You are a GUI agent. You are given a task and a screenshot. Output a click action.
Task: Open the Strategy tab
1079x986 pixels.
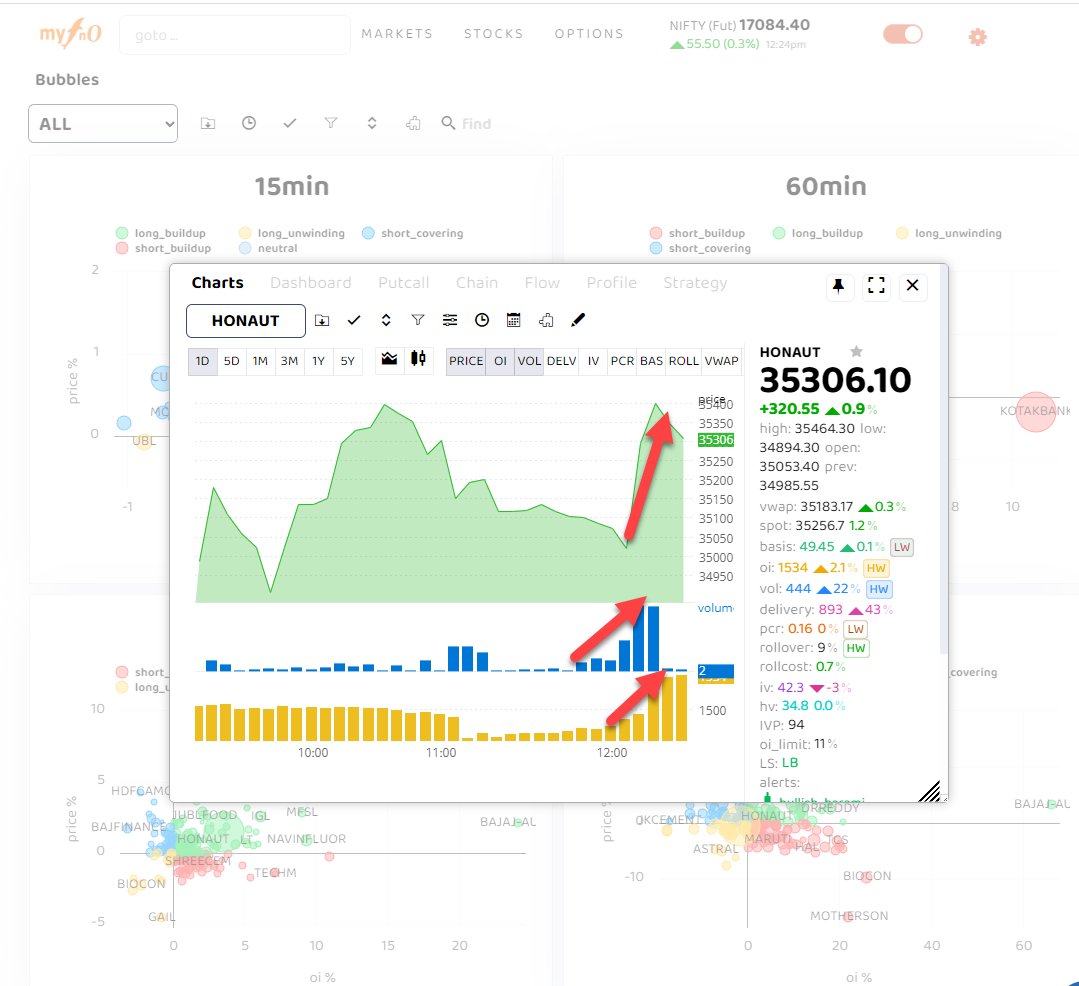[695, 283]
